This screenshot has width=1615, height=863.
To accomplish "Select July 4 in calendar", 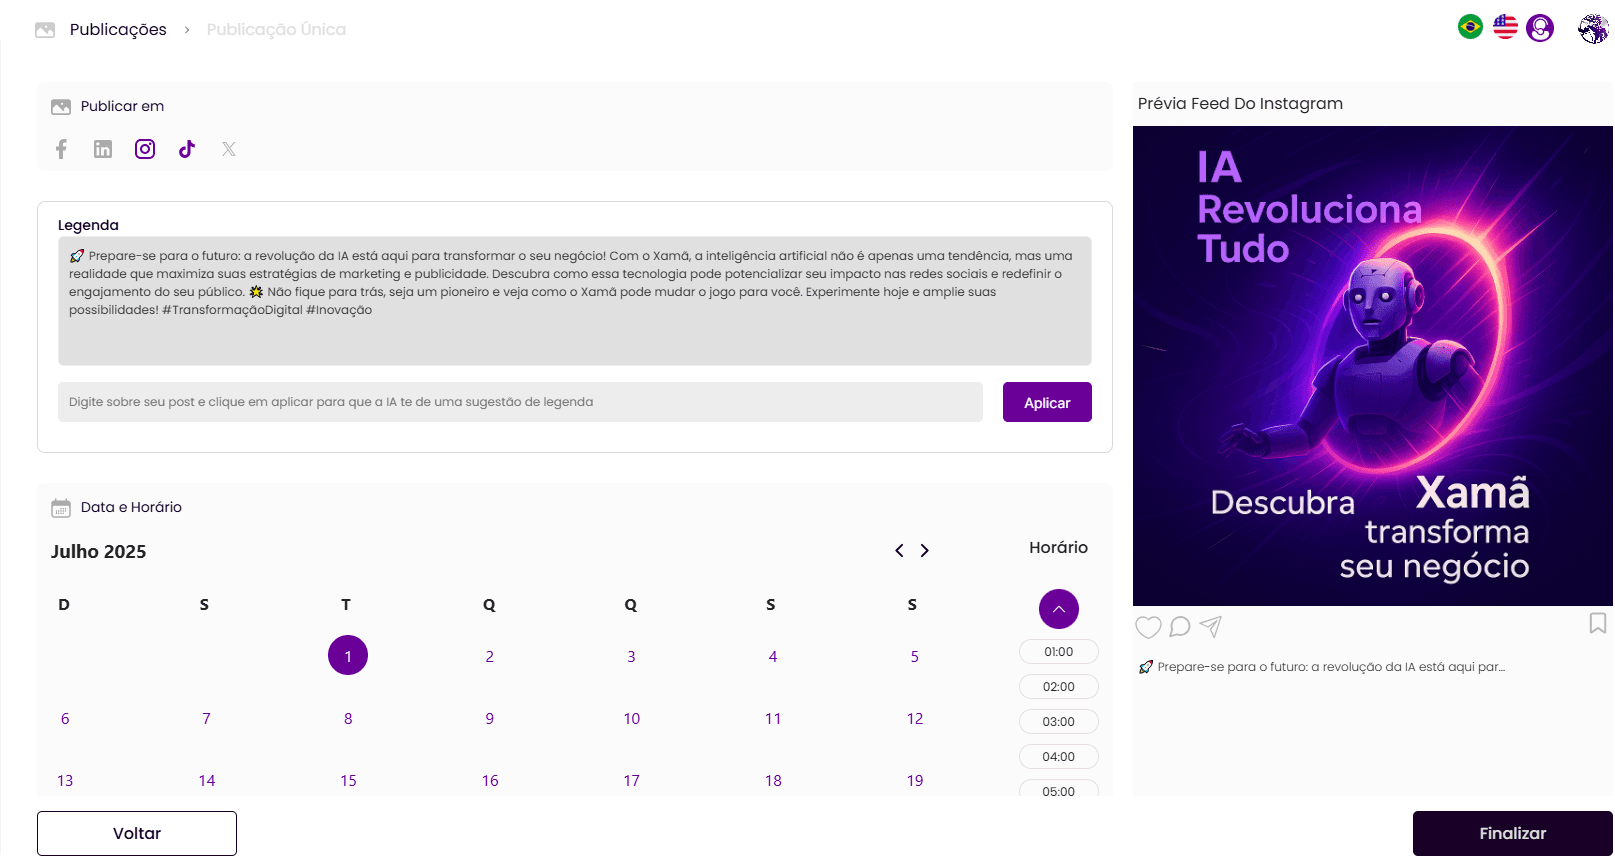I will click(x=773, y=657).
